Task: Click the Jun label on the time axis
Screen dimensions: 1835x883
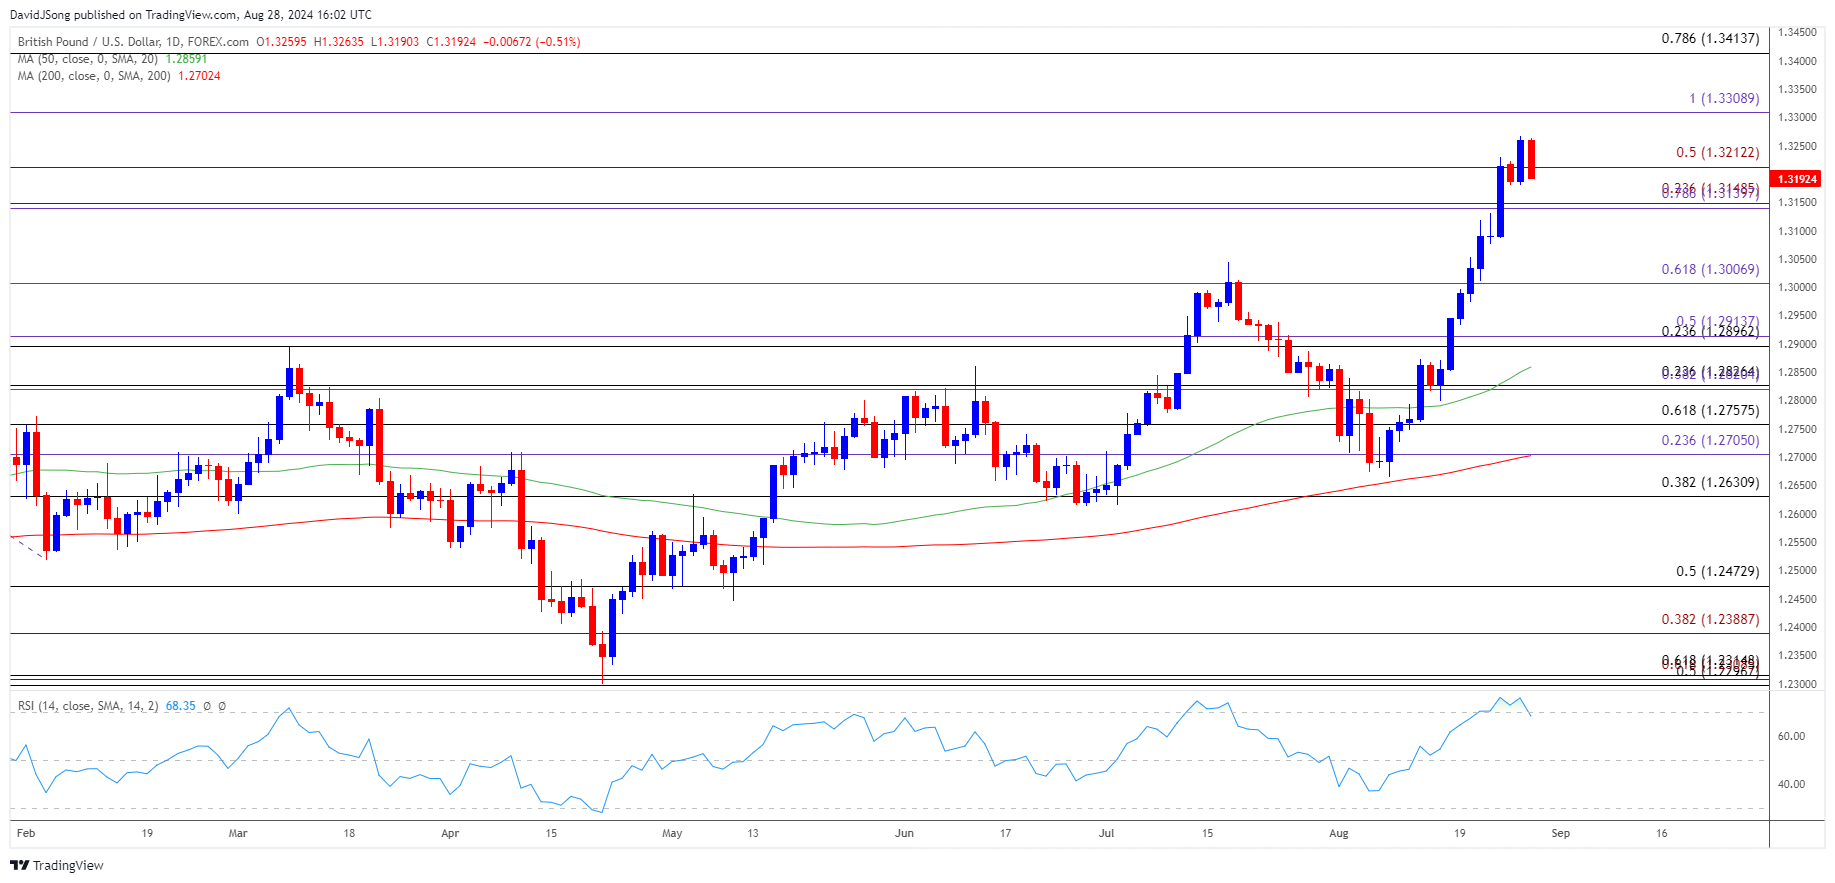Action: coord(904,834)
